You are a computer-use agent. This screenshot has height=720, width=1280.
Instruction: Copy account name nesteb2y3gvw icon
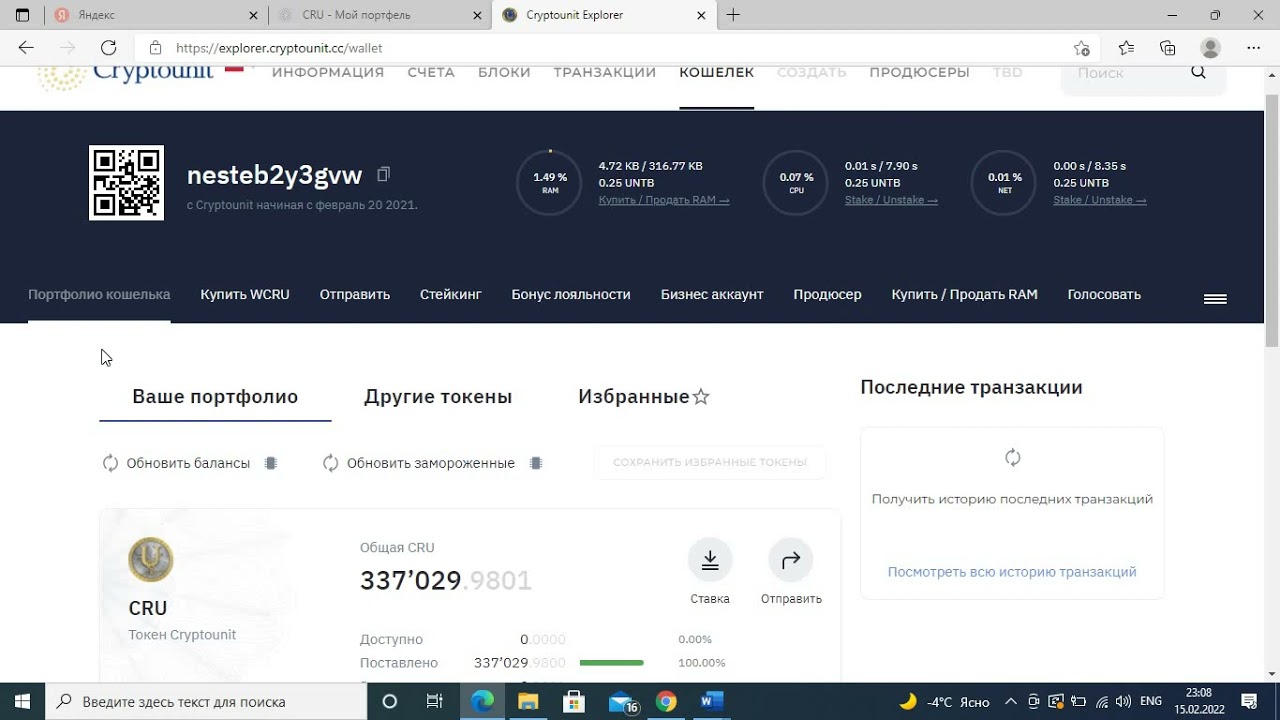383,175
